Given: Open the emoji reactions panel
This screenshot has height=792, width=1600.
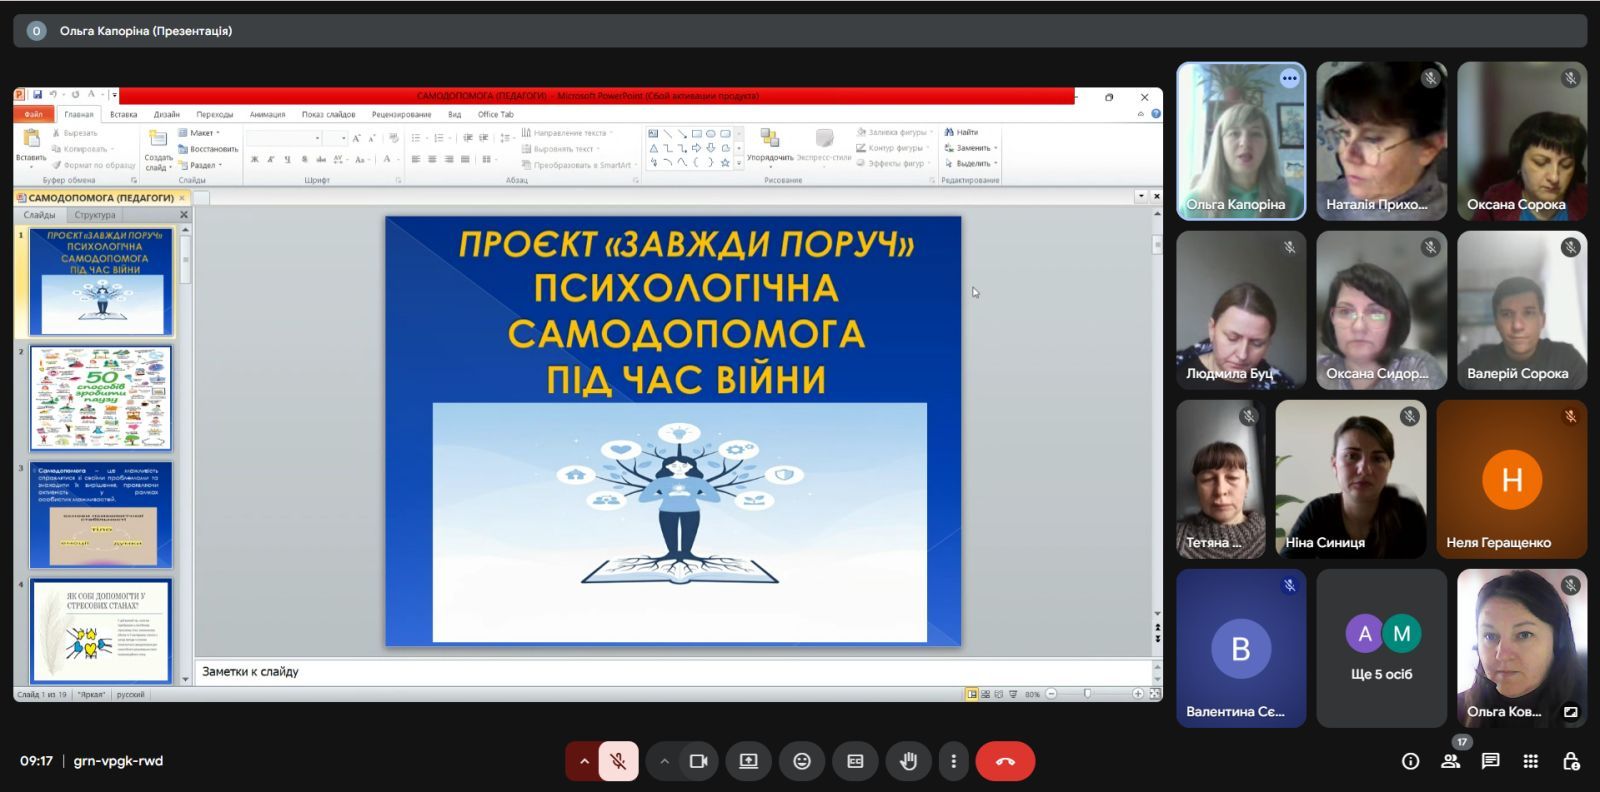Looking at the screenshot, I should click(801, 761).
